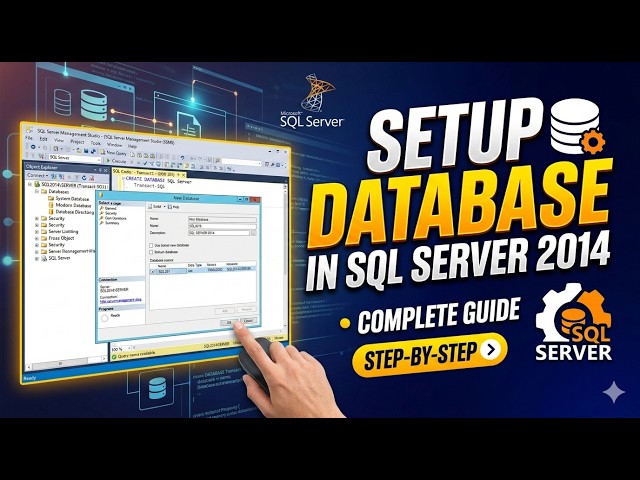Viewport: 640px width, 480px height.
Task: Open the Help menu in Management Studio
Action: coord(132,146)
